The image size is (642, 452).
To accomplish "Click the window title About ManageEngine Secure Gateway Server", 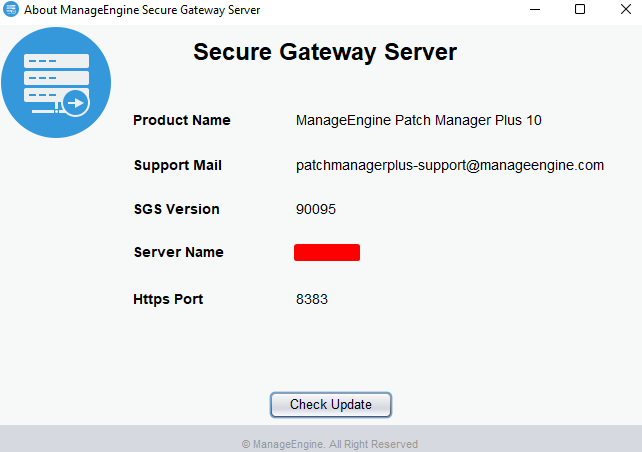I will [142, 10].
